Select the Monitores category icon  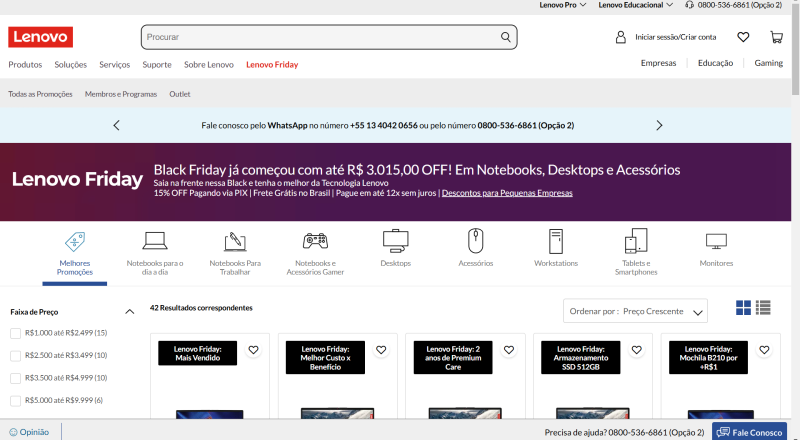click(x=716, y=241)
